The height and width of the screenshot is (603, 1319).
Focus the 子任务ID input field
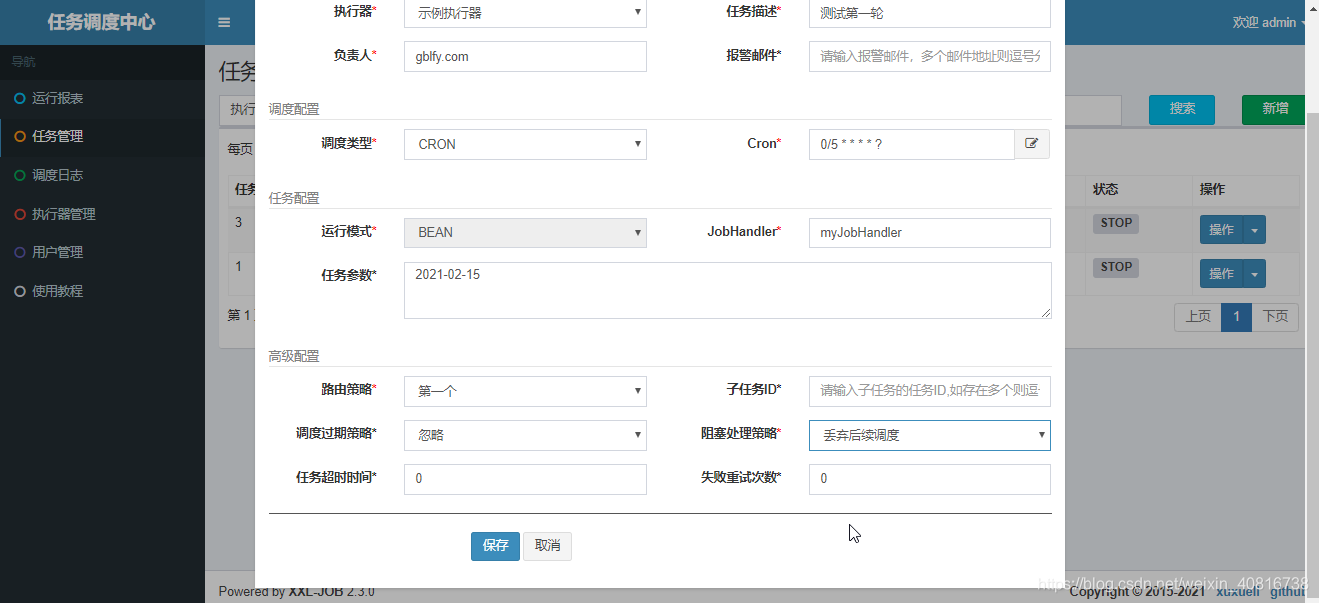tap(929, 391)
